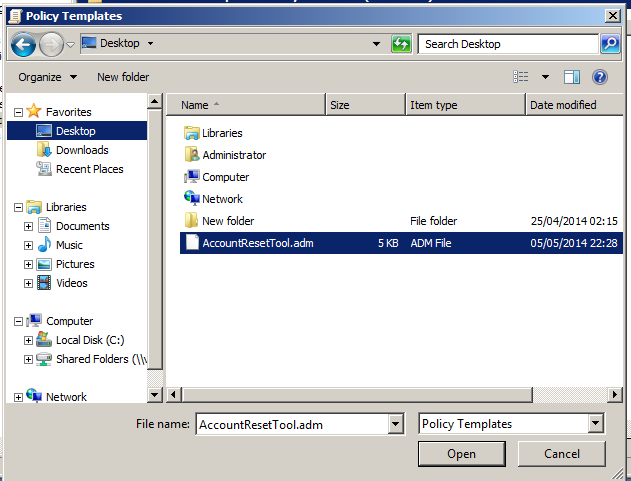Click the Cancel button
Viewport: 631px width, 481px height.
[561, 454]
